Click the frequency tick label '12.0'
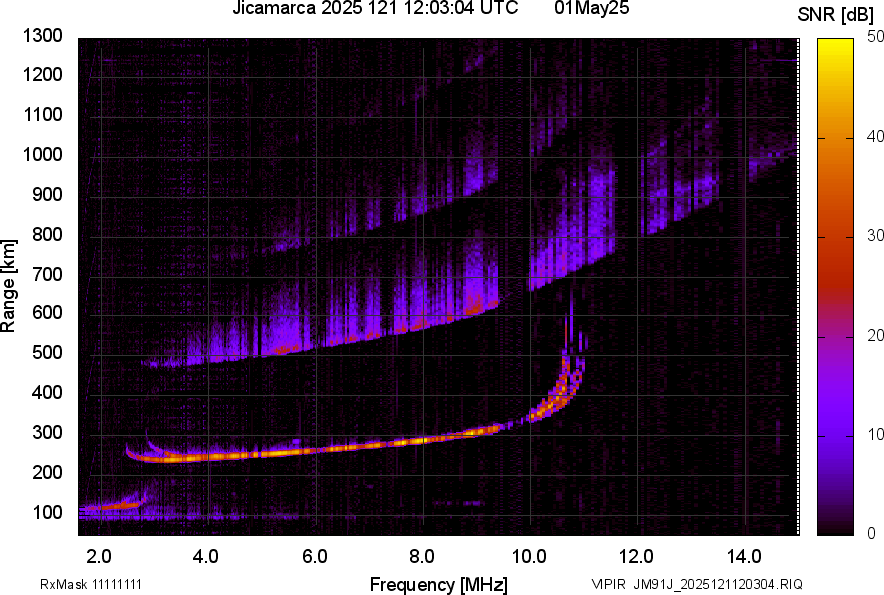Screen dimensions: 884x595 637,557
